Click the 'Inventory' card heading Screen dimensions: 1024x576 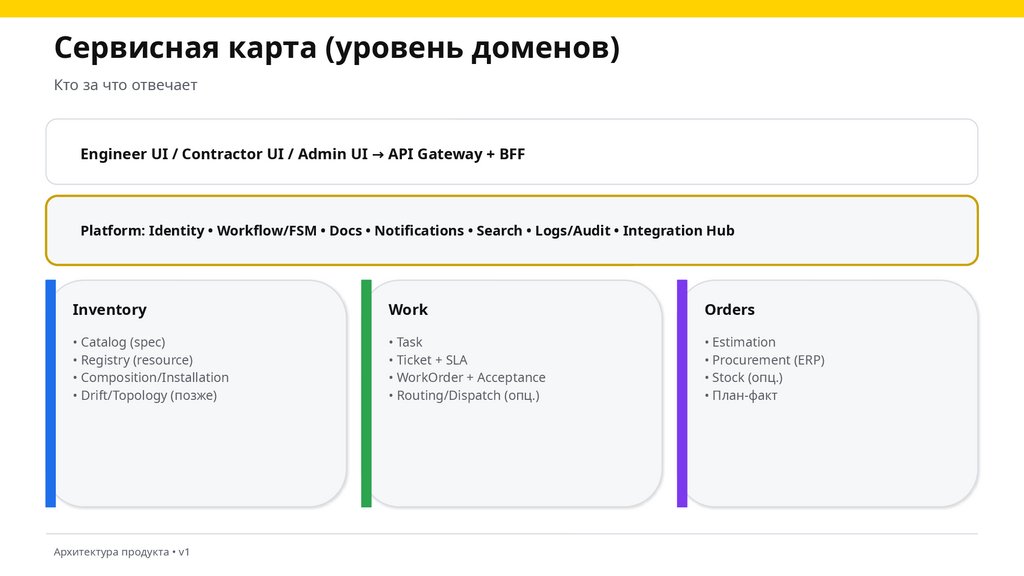[110, 310]
